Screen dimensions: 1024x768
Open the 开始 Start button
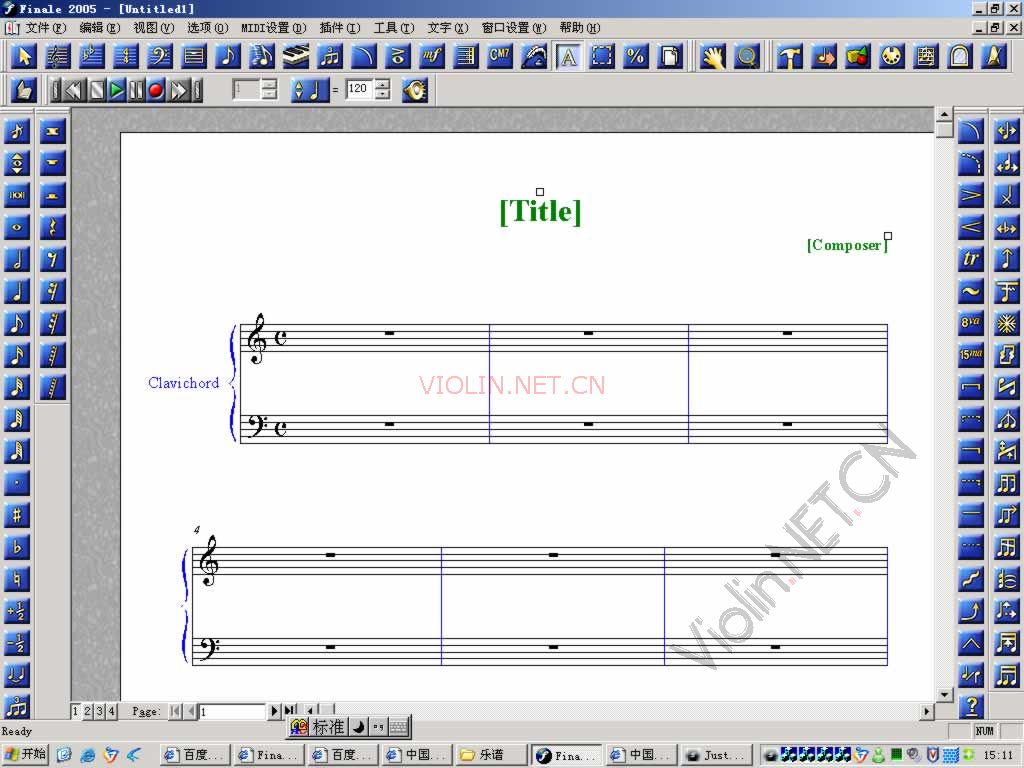point(25,755)
